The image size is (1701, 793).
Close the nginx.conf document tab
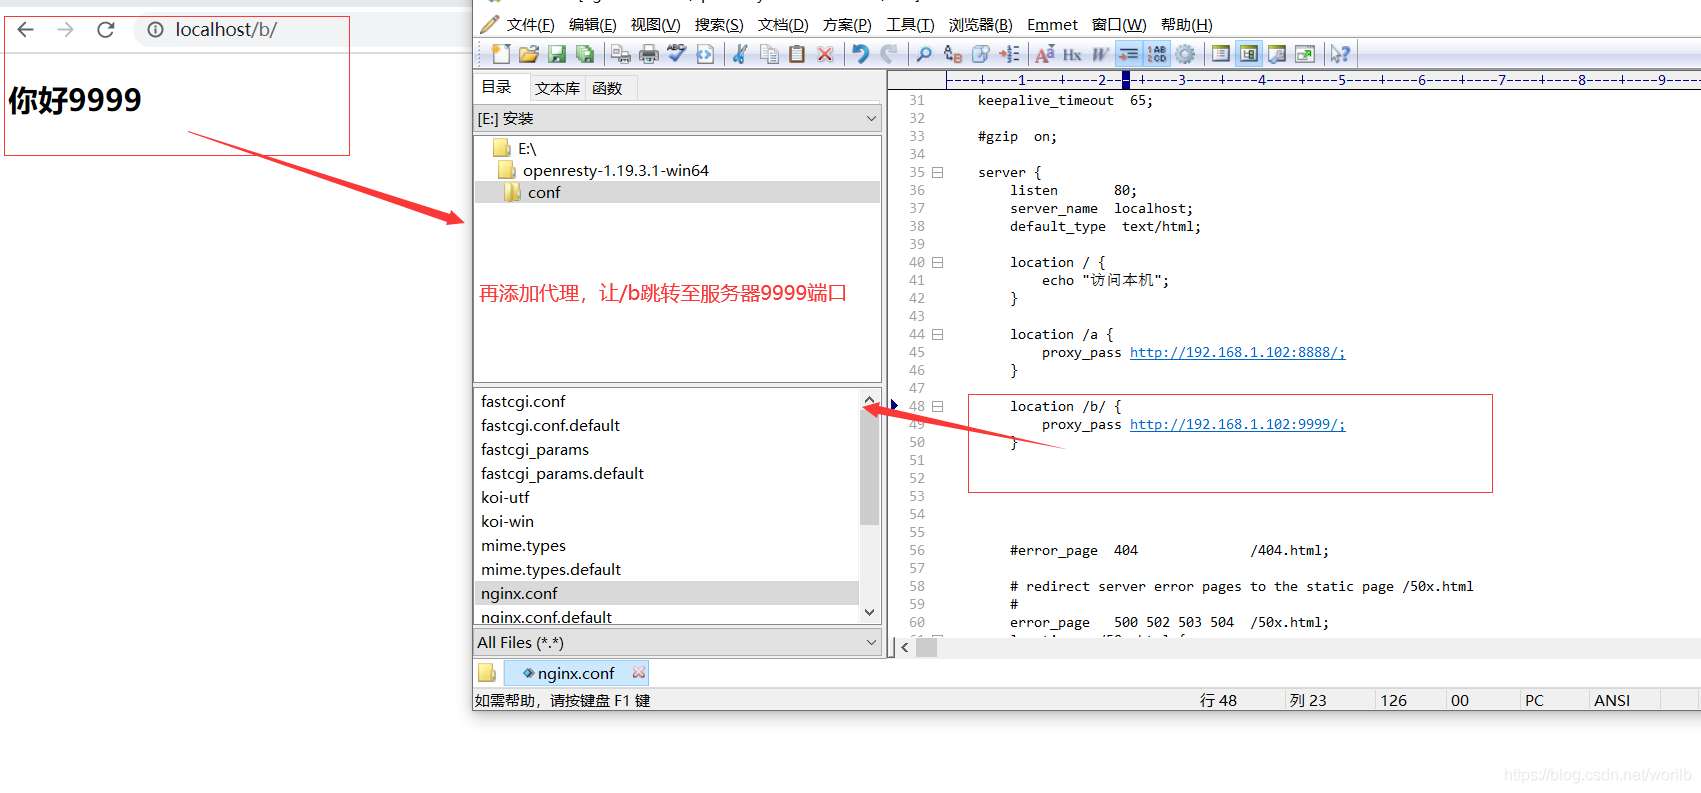pyautogui.click(x=639, y=673)
